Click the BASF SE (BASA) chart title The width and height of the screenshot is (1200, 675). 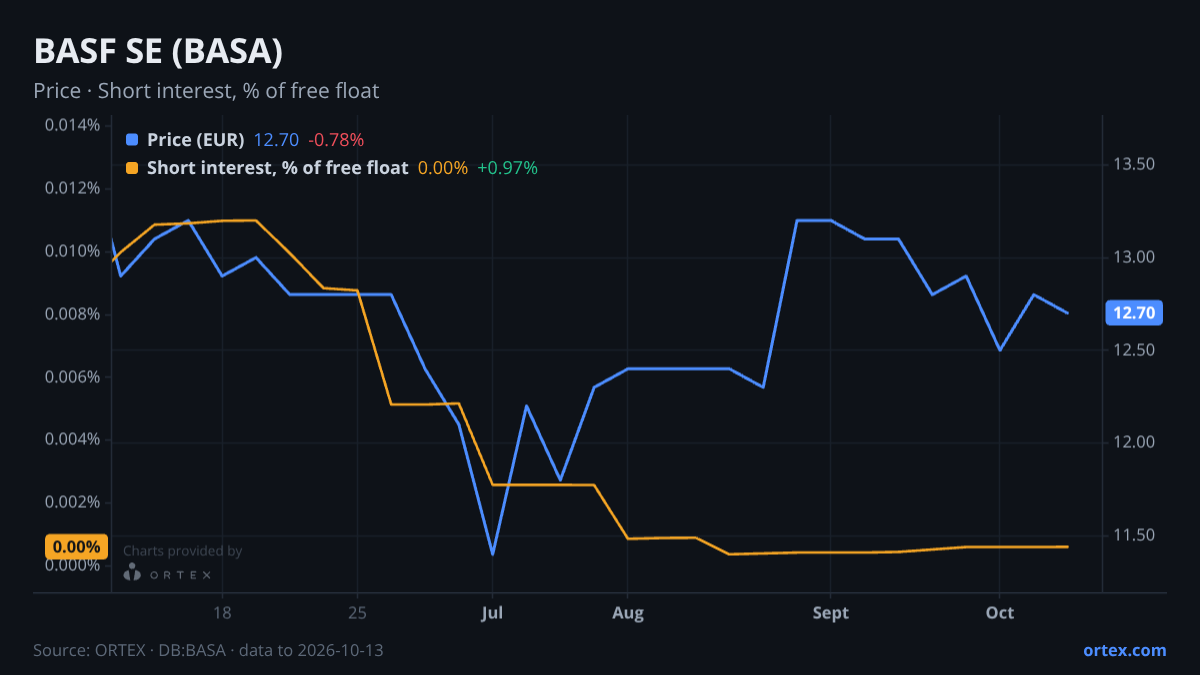pyautogui.click(x=158, y=52)
